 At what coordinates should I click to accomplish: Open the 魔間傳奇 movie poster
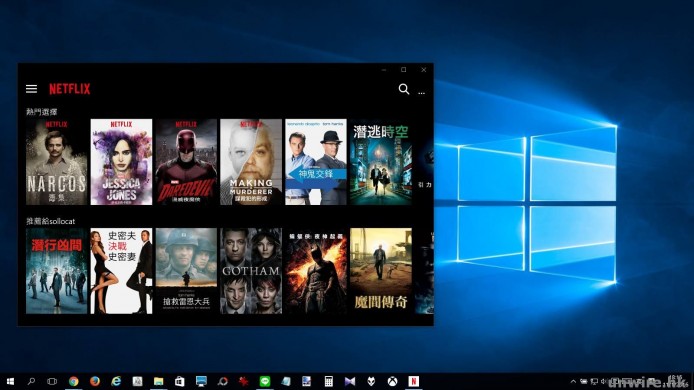(381, 271)
